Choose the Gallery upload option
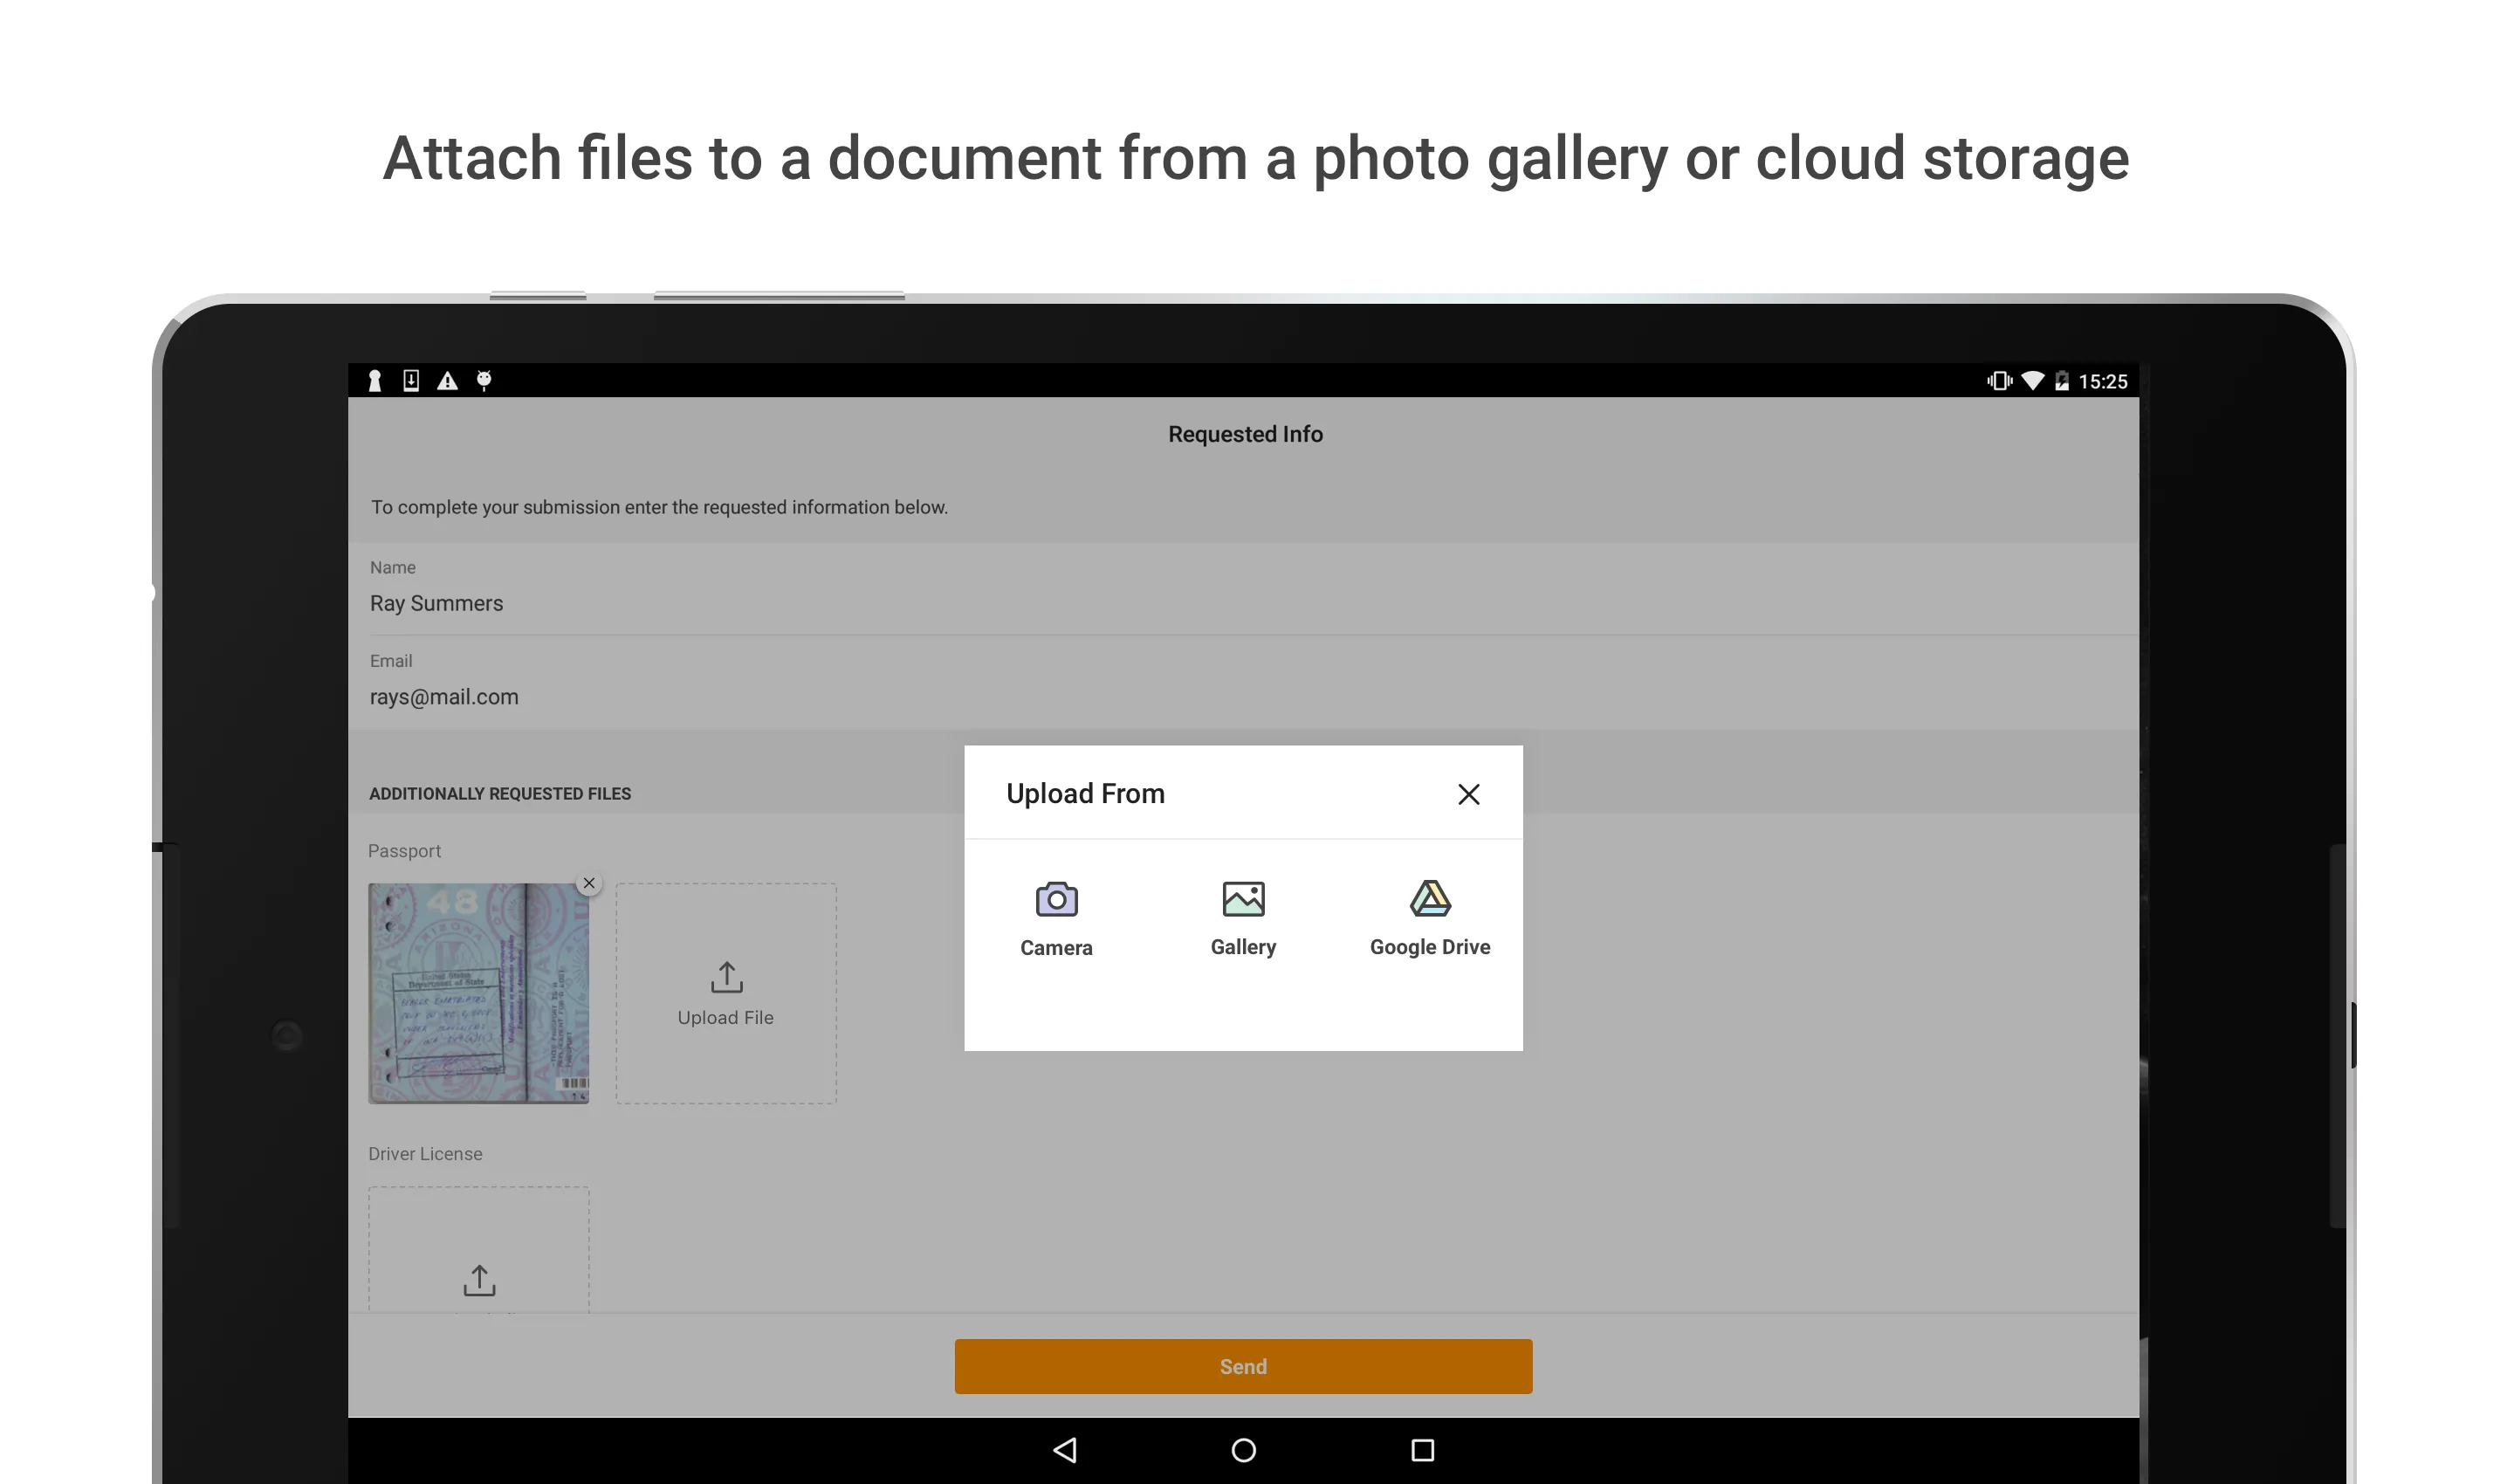The image size is (2514, 1484). coord(1243,915)
